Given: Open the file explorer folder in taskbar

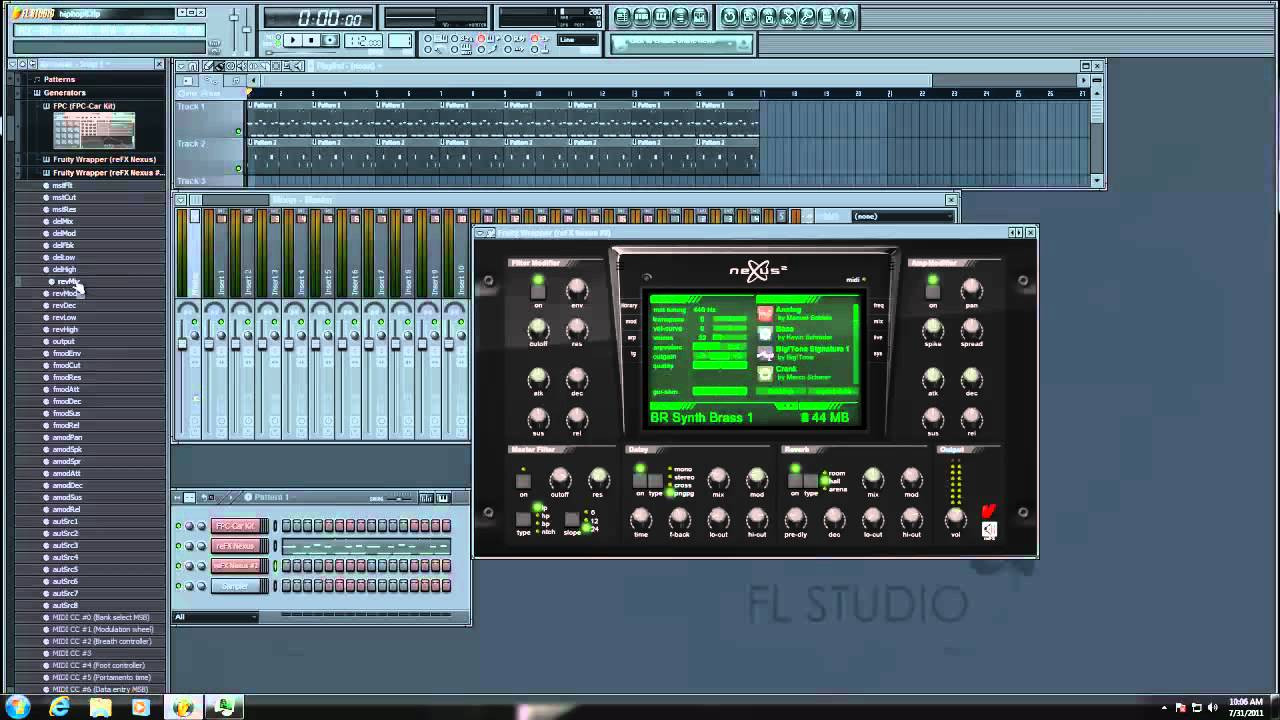Looking at the screenshot, I should coord(100,707).
